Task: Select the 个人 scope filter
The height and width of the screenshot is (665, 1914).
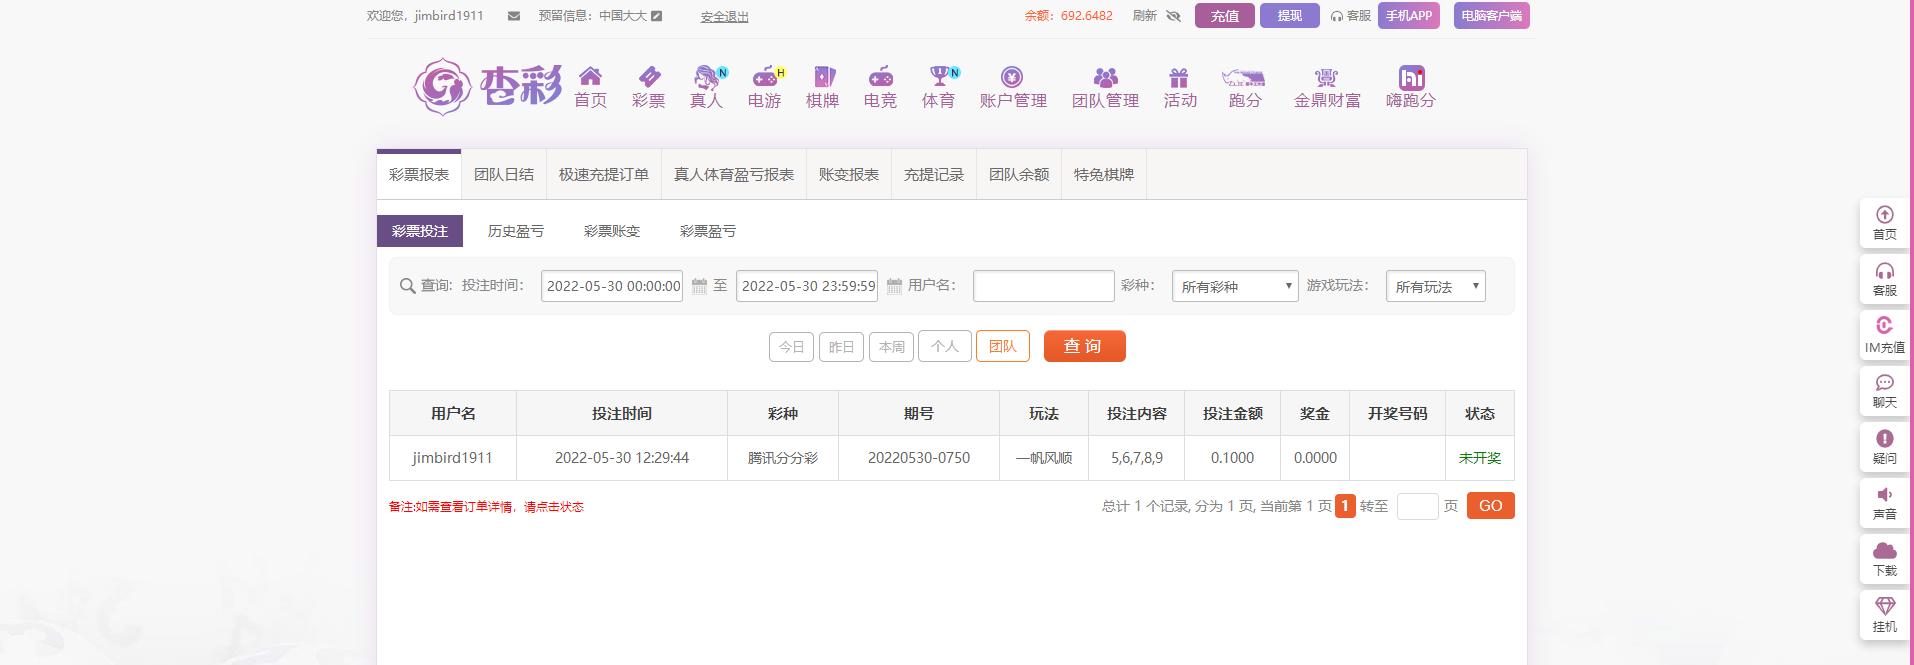Action: click(x=944, y=347)
